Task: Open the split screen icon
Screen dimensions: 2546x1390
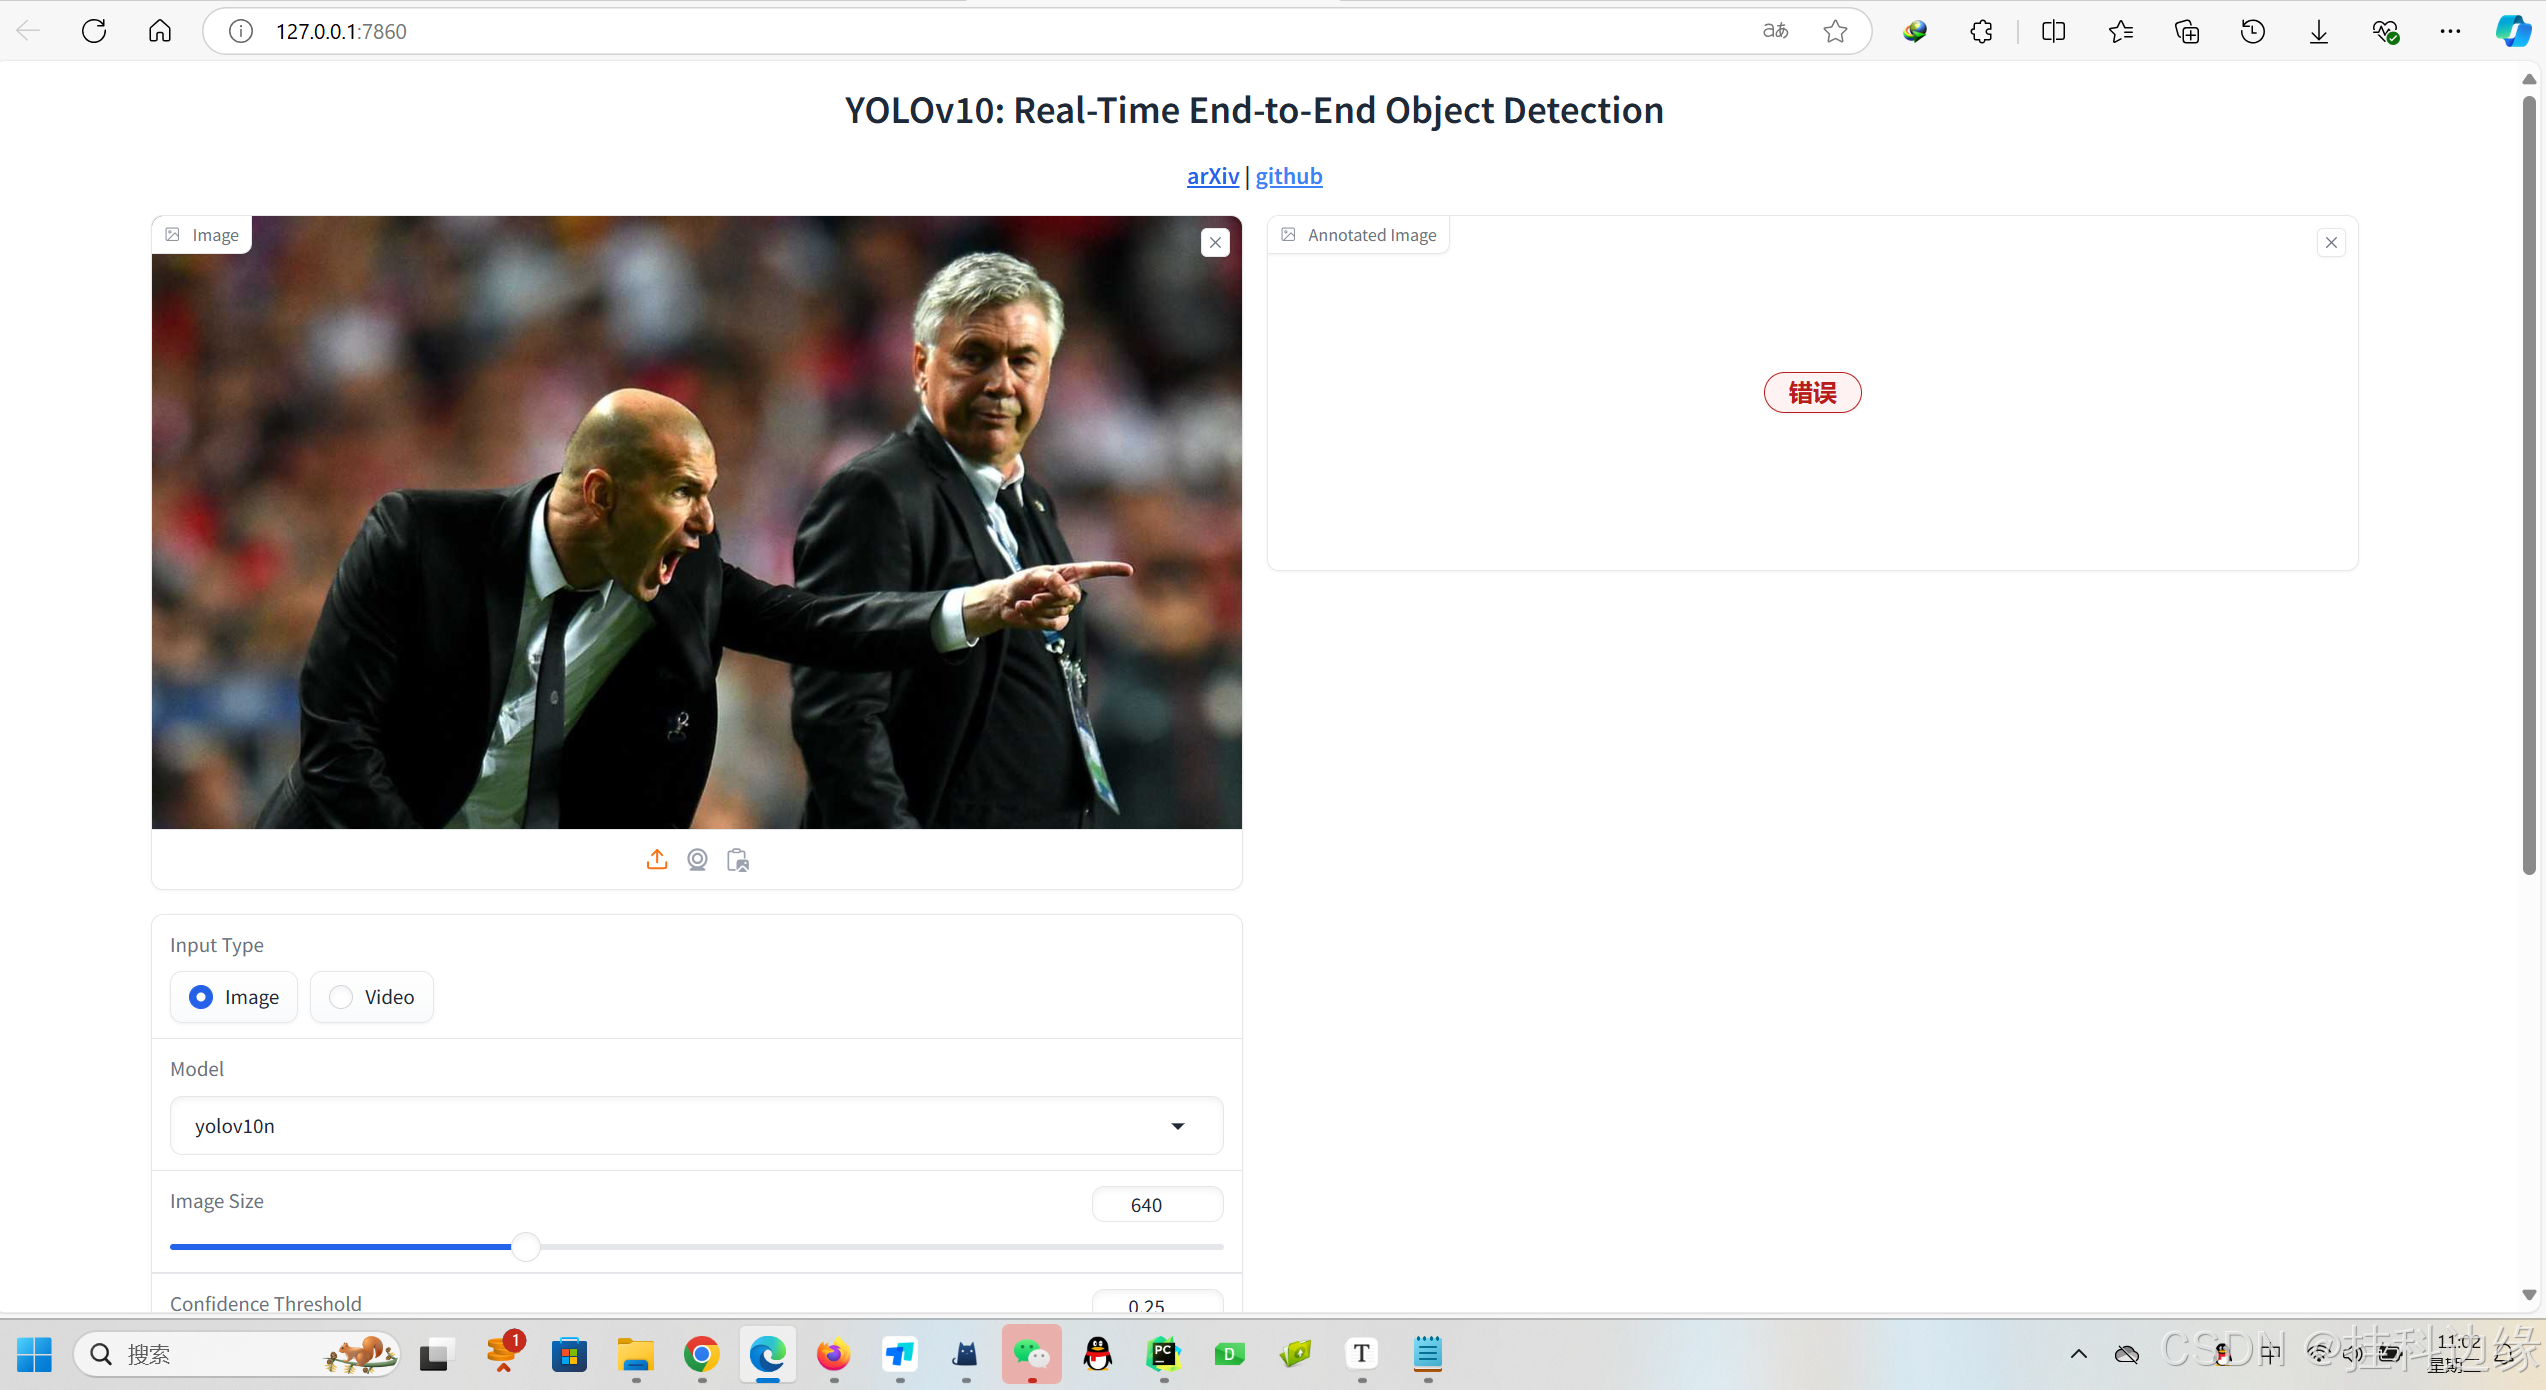Action: pos(2053,31)
